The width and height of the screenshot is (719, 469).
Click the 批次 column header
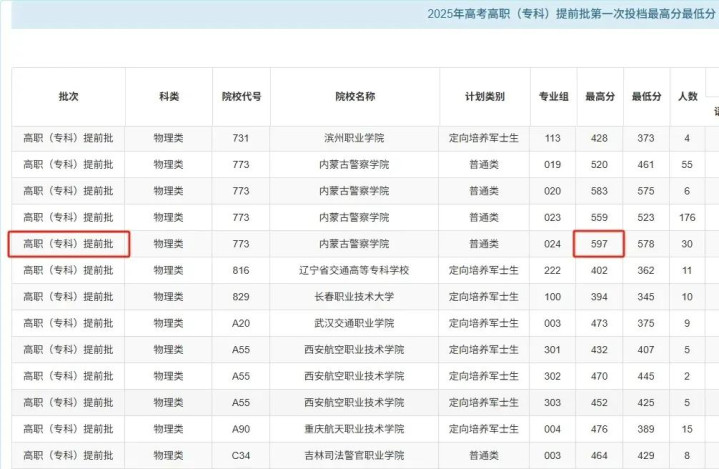click(x=68, y=97)
